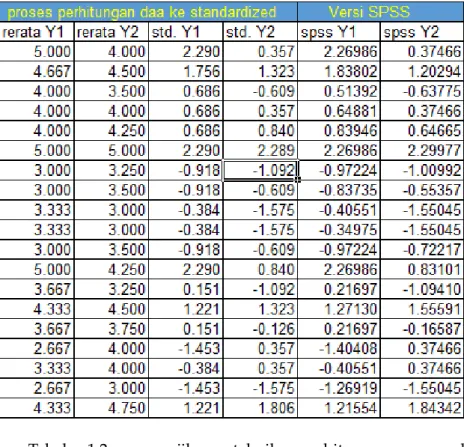
Task: Select the 'proses perhitungan daa ke standardized' header
Action: [148, 12]
